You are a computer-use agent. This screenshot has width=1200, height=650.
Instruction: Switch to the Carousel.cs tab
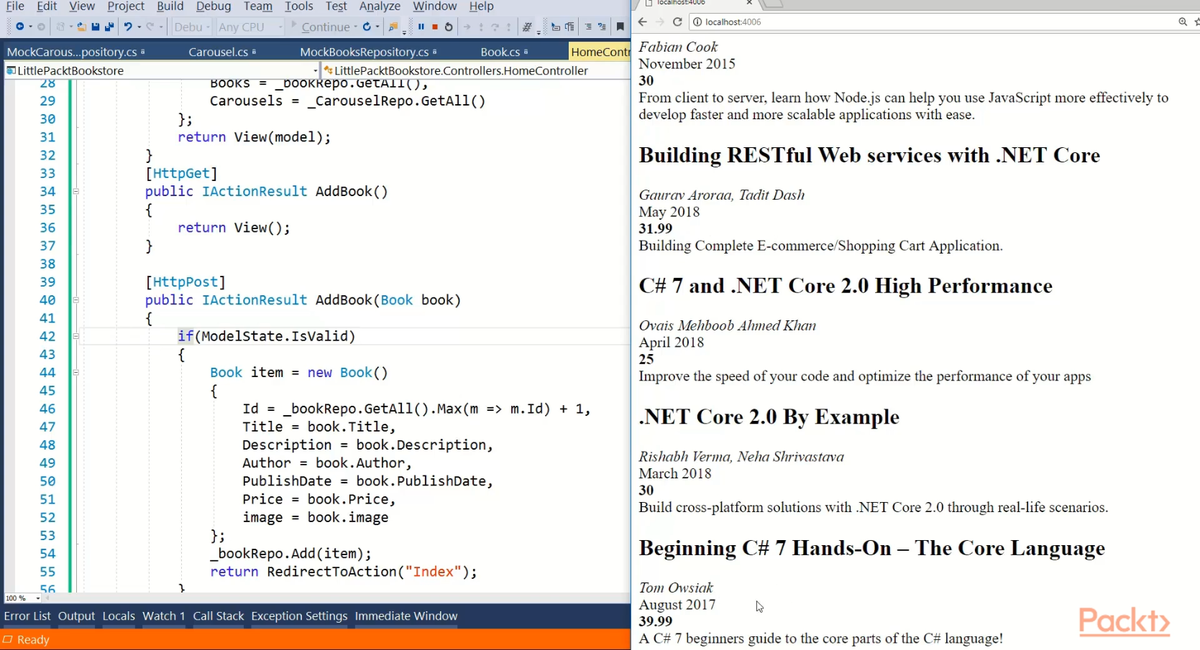coord(222,52)
